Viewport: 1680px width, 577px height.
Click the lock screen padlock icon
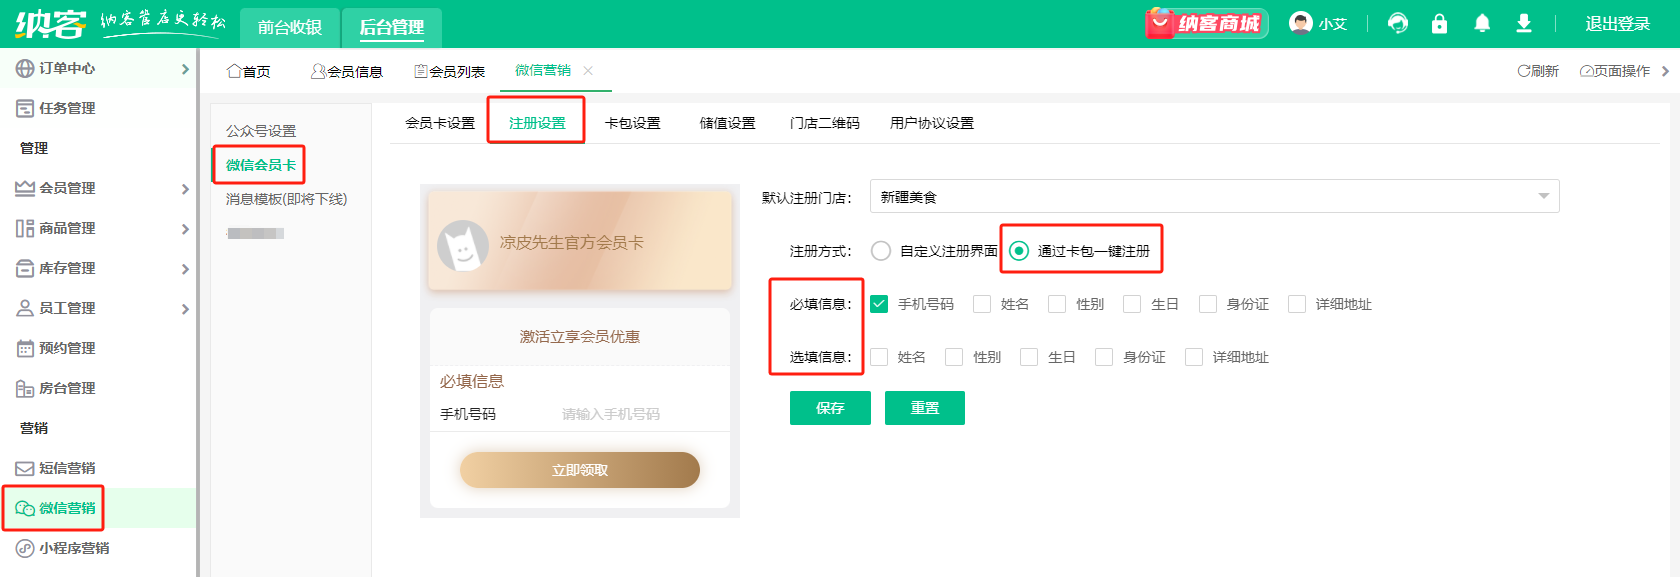[1439, 23]
